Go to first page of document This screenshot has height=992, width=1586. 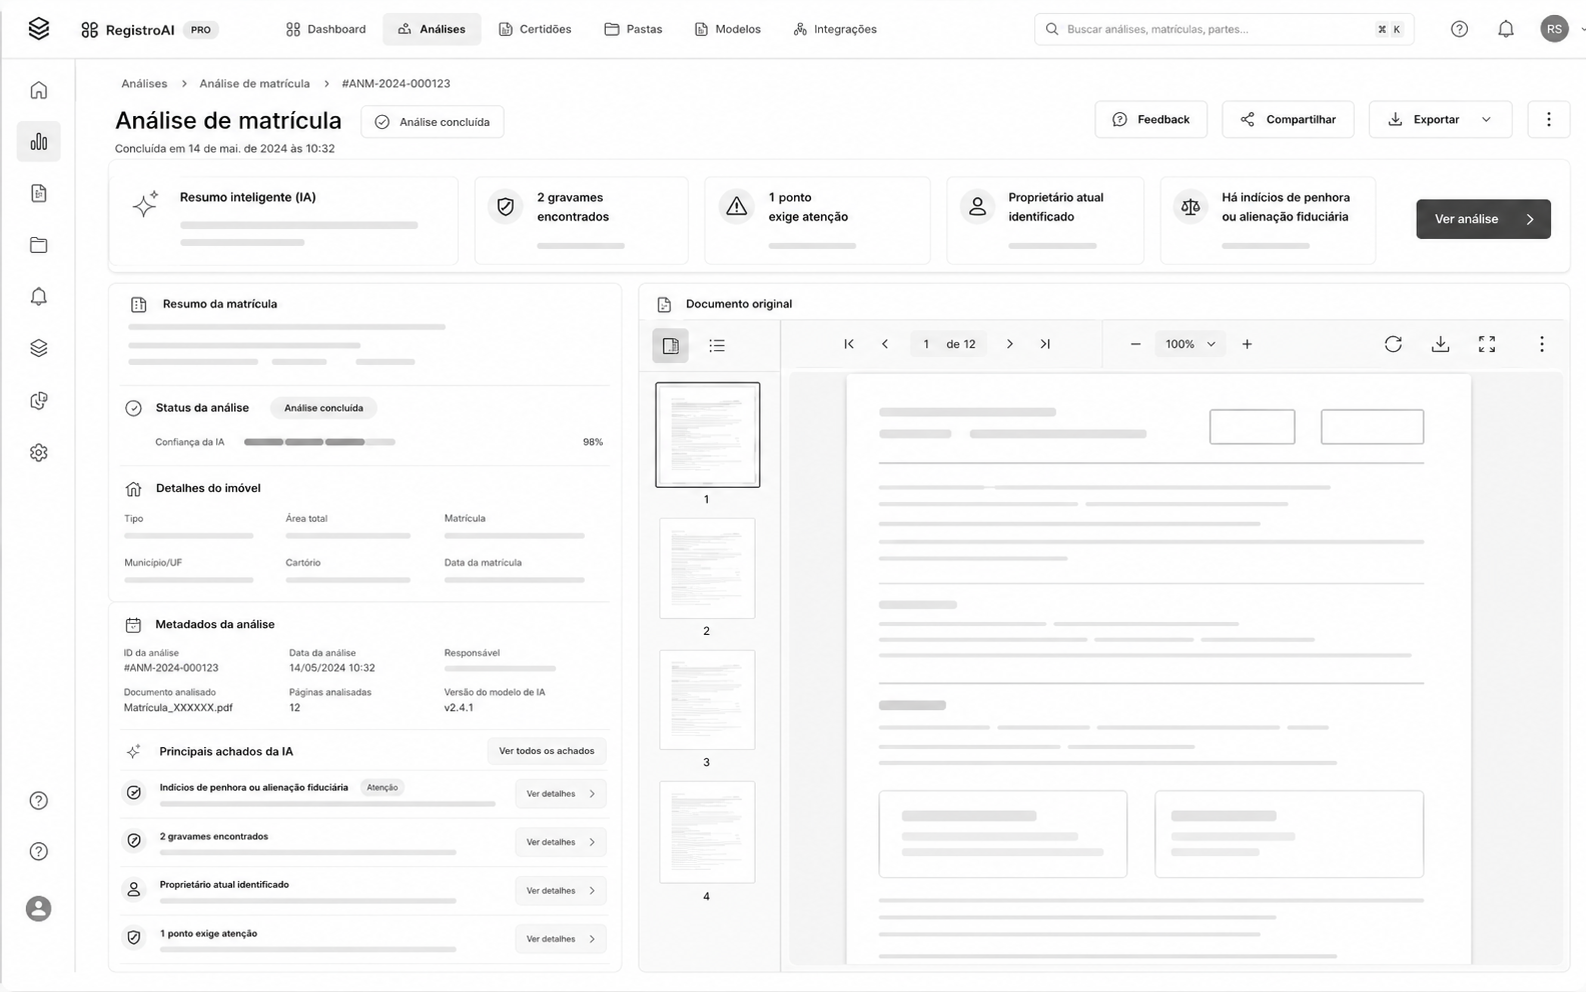coord(849,344)
